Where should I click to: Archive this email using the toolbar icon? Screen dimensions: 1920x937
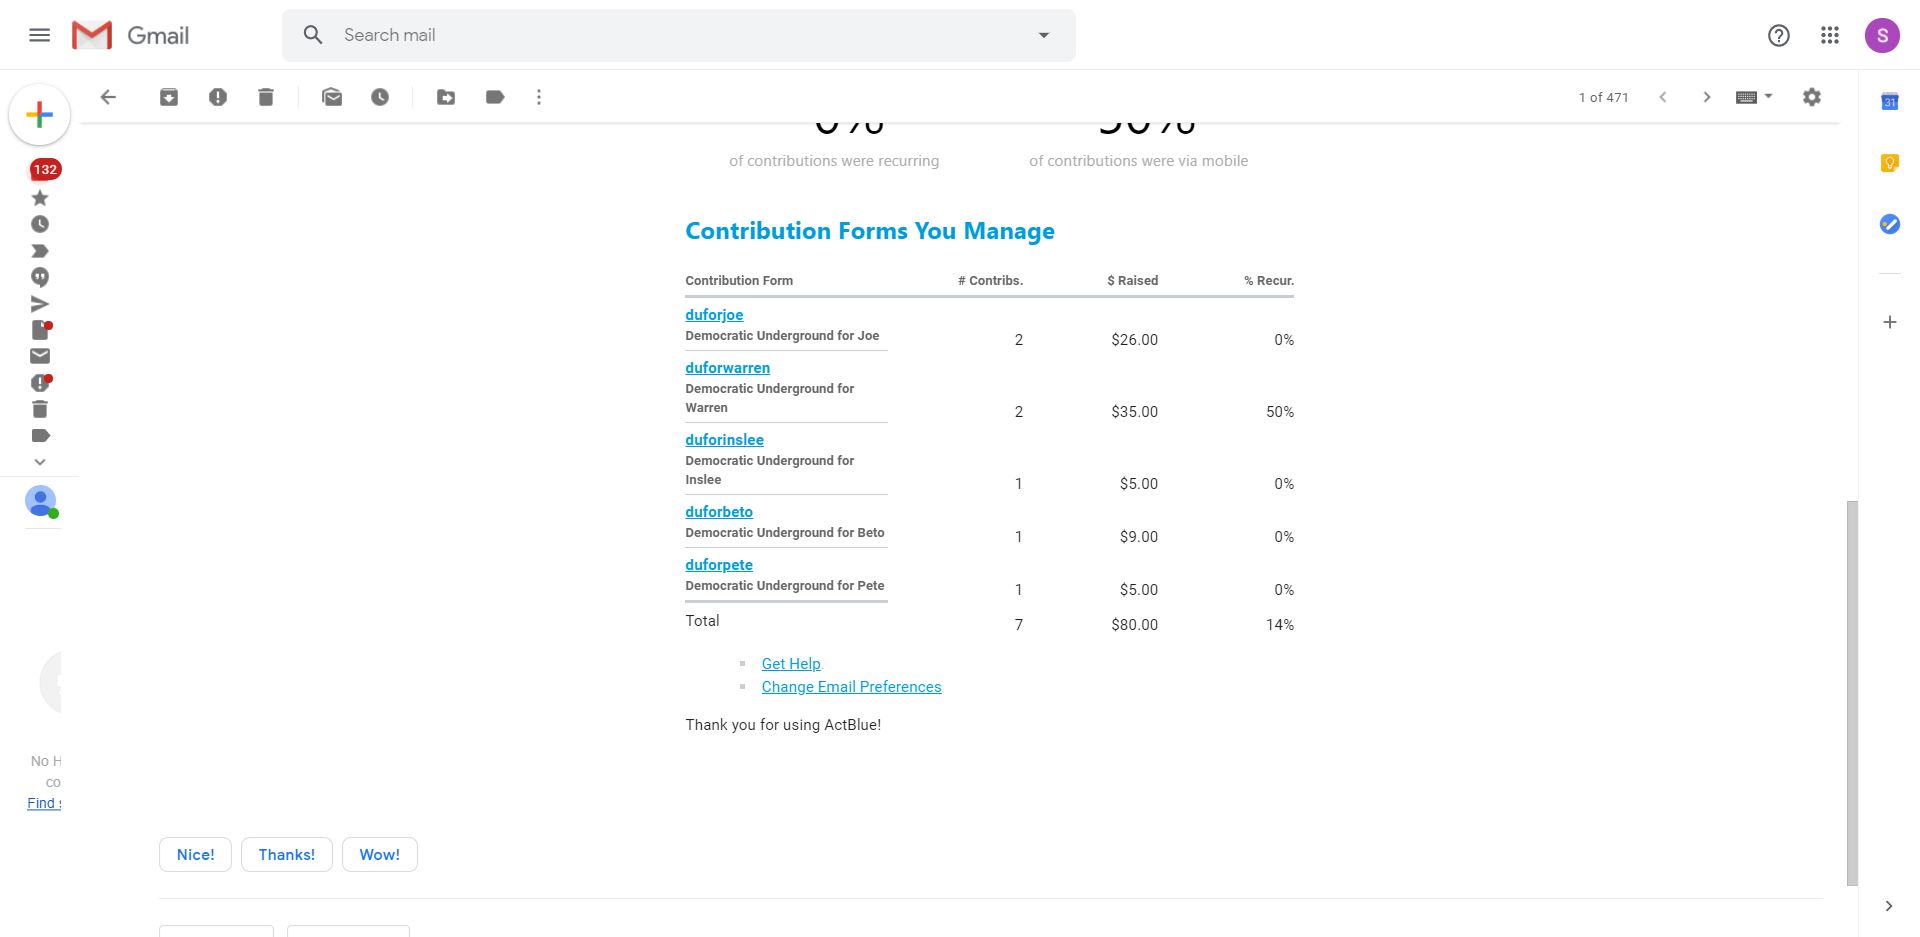169,97
